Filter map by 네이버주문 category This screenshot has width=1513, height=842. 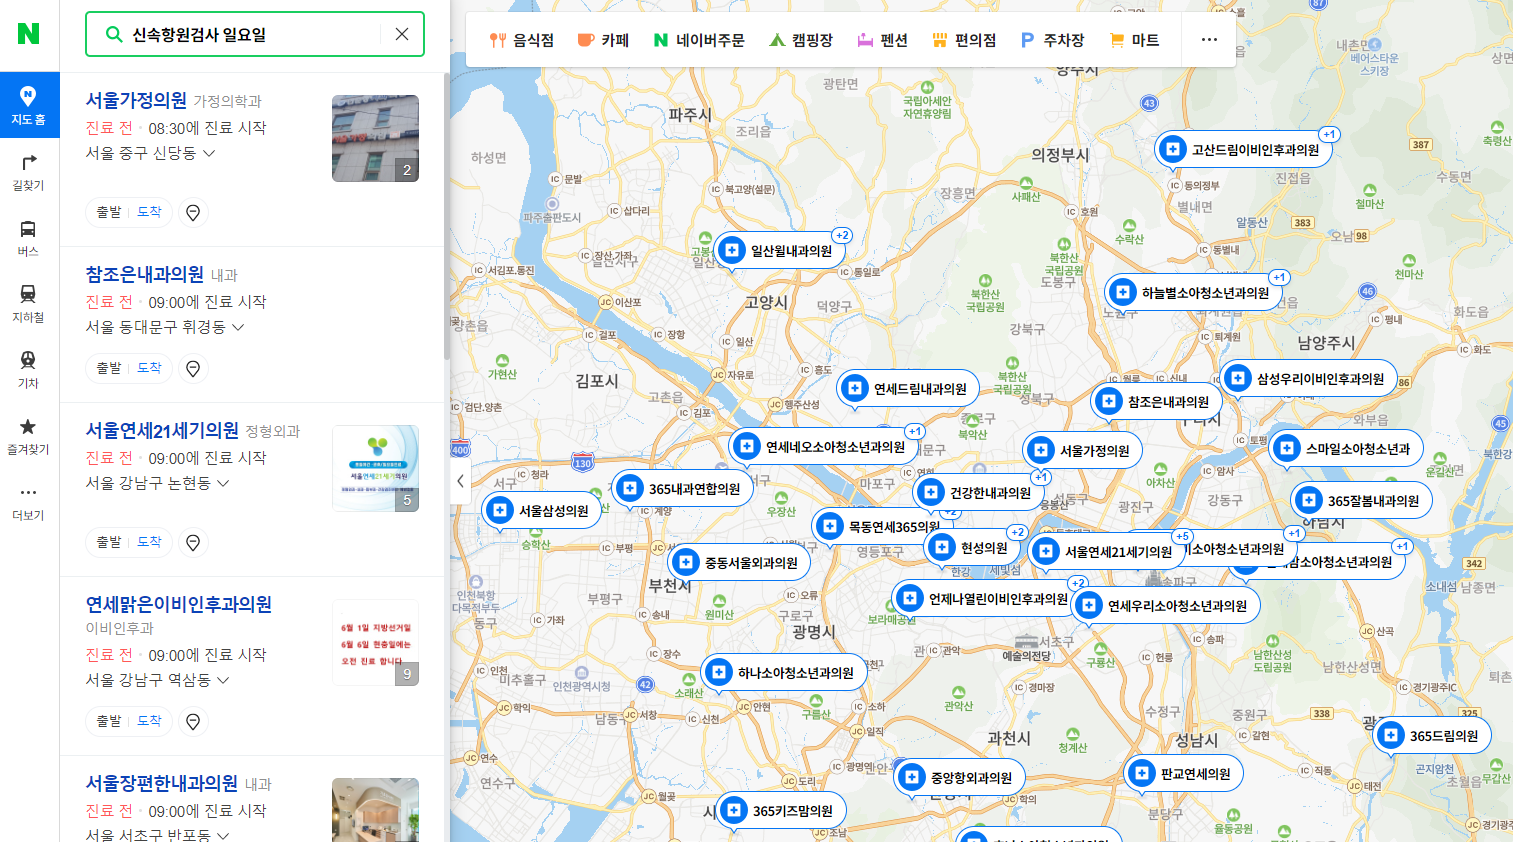[x=699, y=40]
